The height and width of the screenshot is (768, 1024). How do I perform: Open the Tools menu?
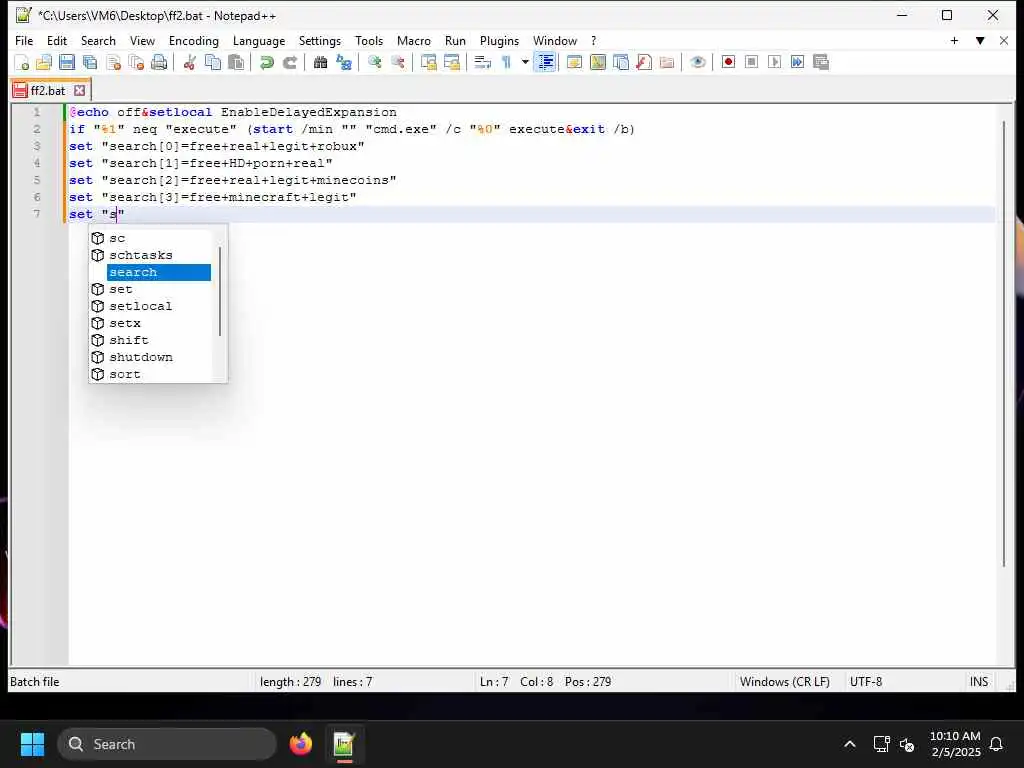coord(369,40)
